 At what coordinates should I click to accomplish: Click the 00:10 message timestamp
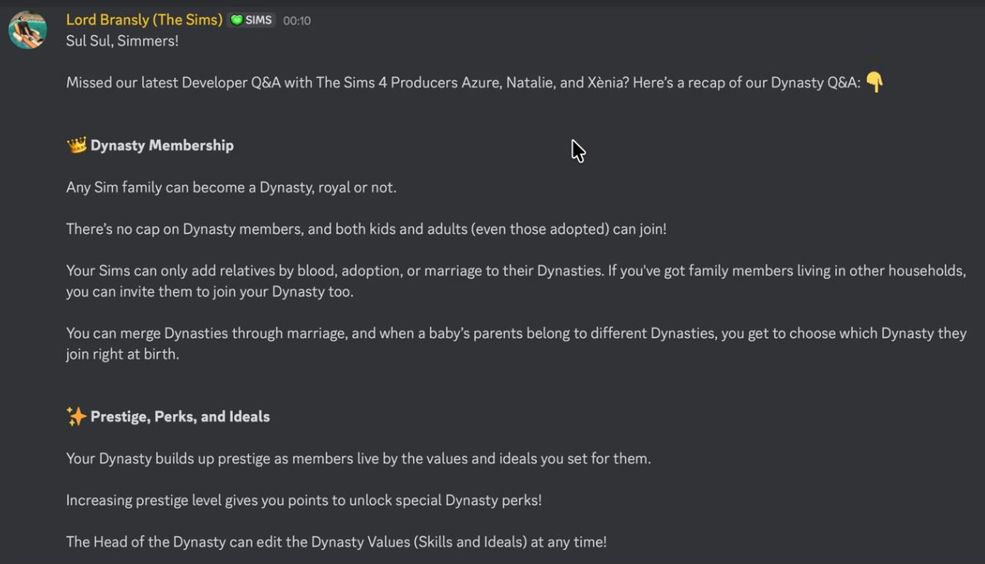coord(297,20)
